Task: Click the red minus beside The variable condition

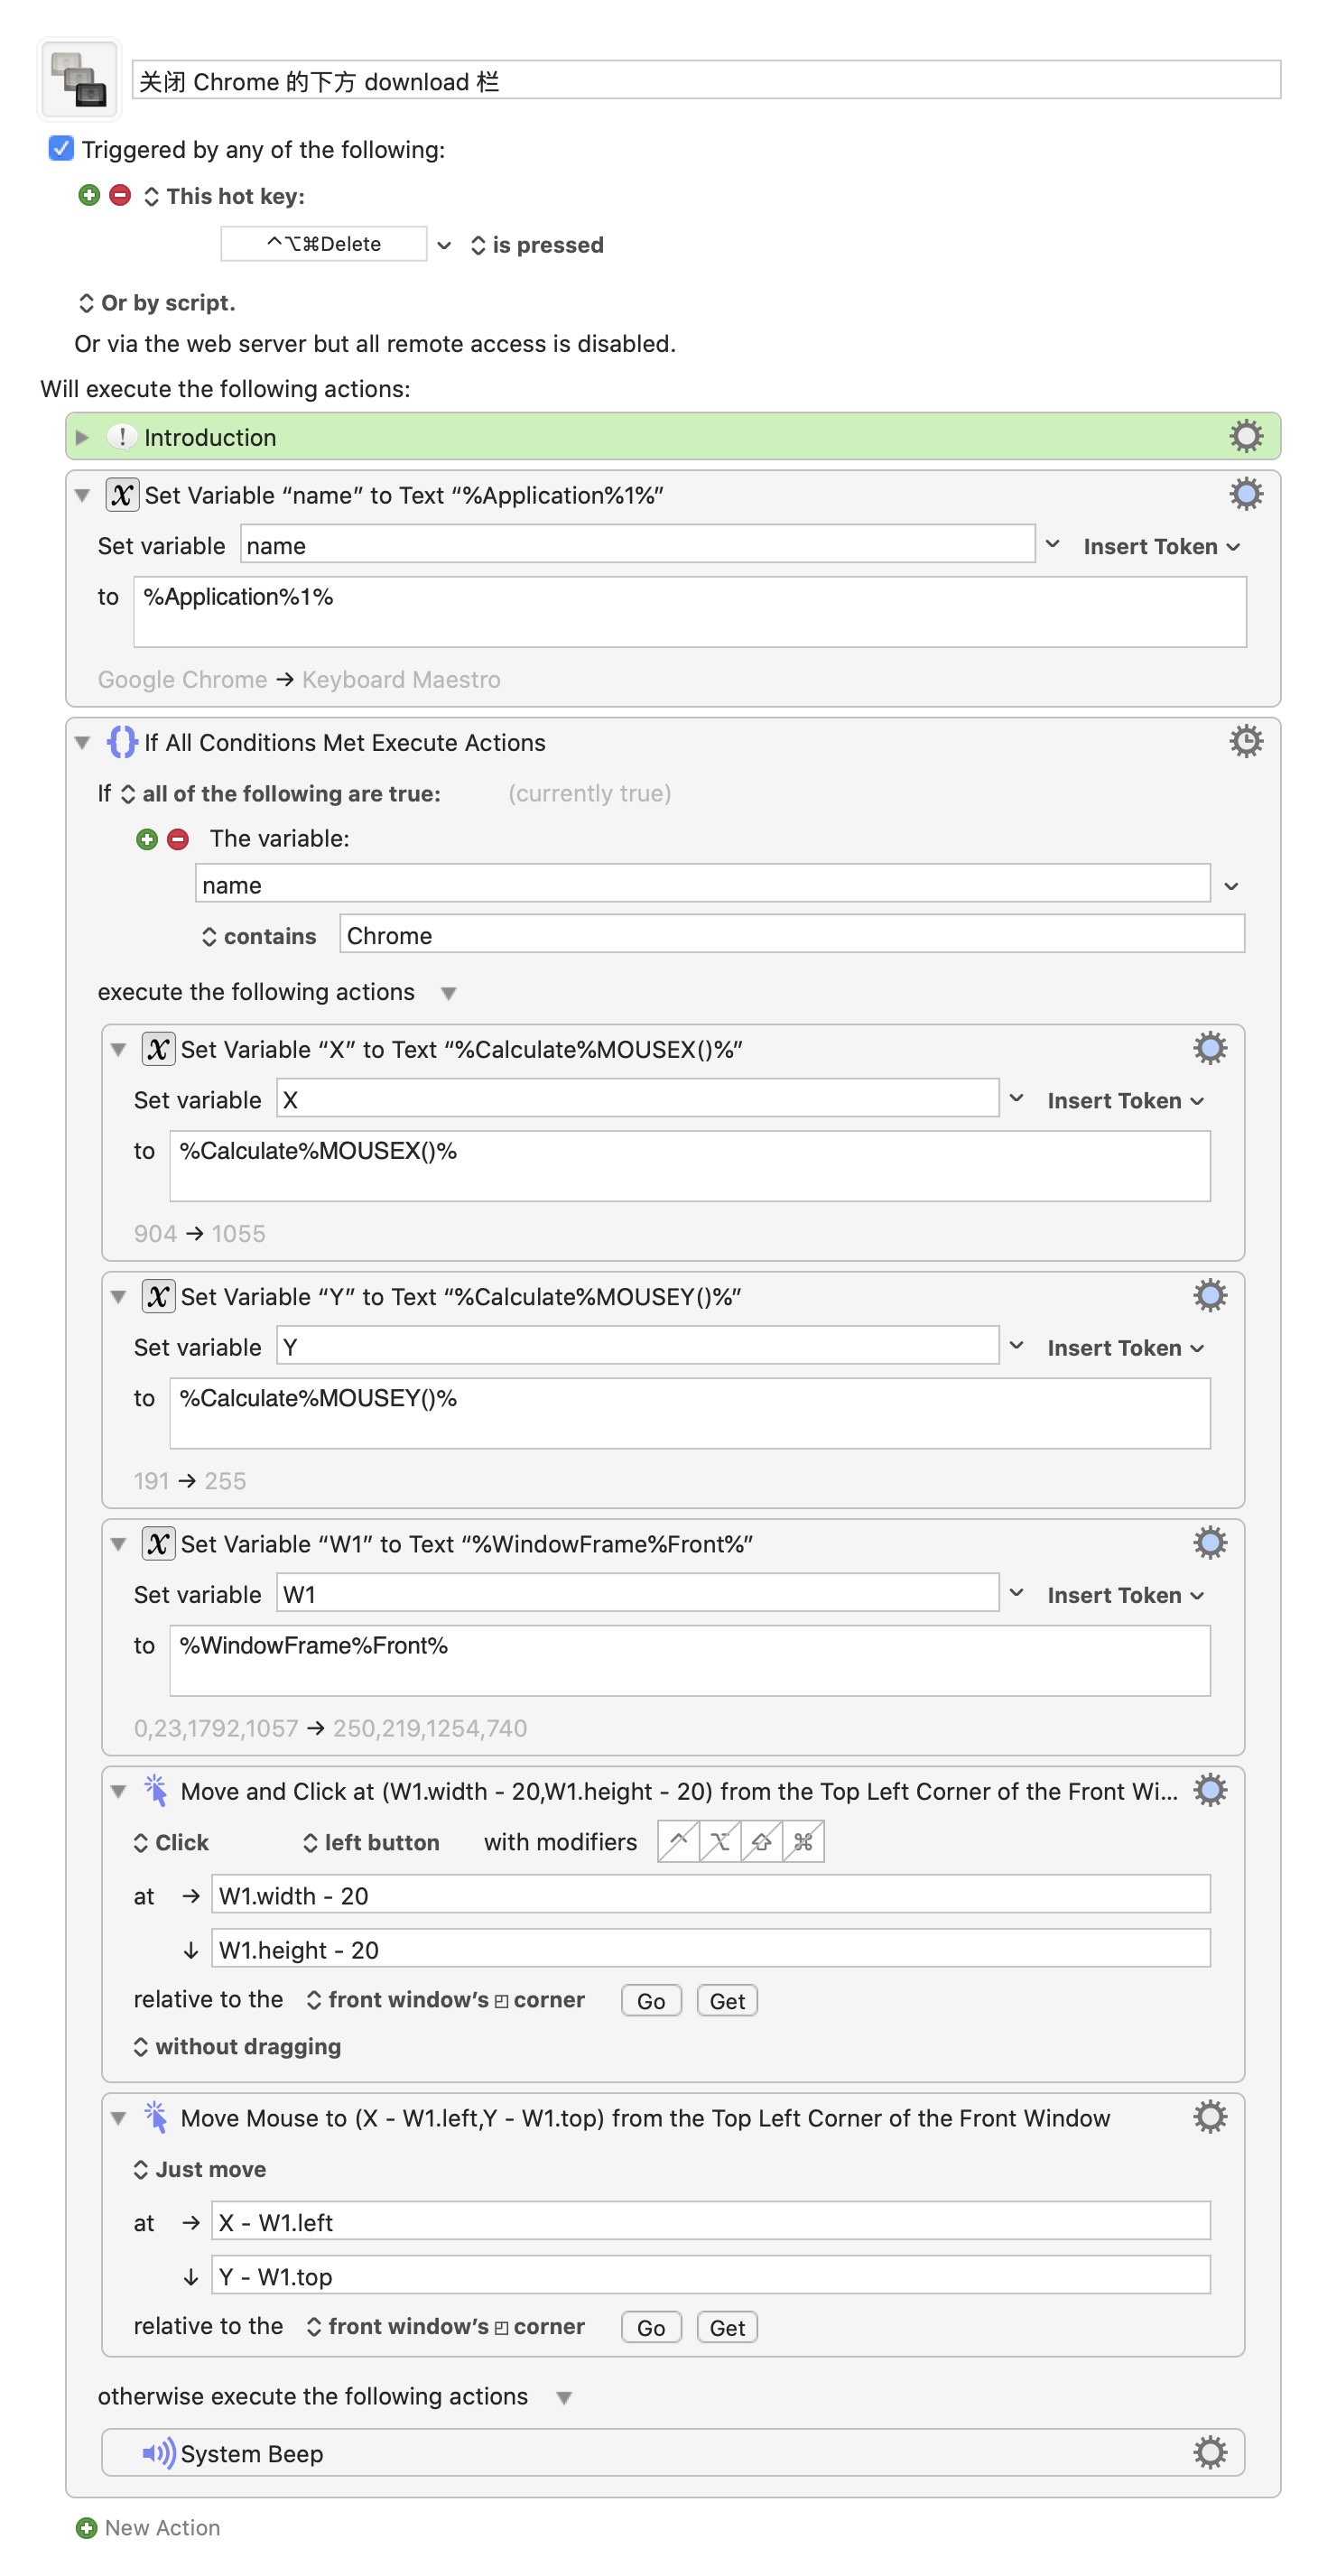Action: coord(178,838)
